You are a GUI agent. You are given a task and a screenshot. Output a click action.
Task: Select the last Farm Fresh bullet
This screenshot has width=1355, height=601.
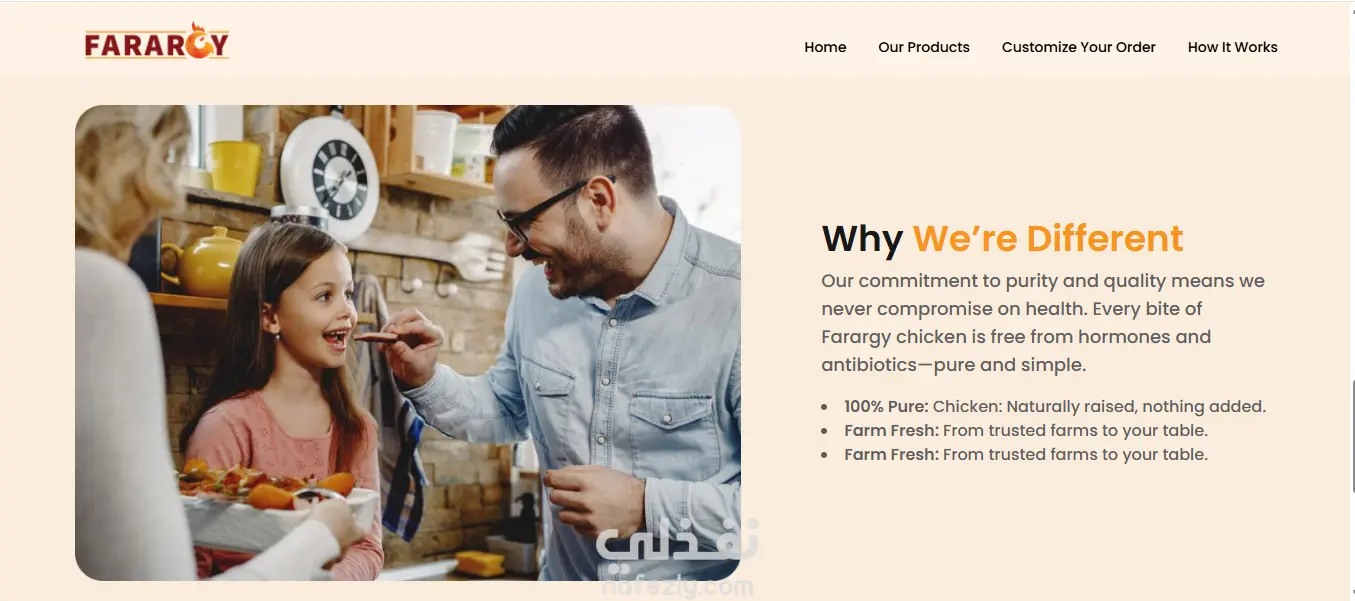[x=1026, y=455]
